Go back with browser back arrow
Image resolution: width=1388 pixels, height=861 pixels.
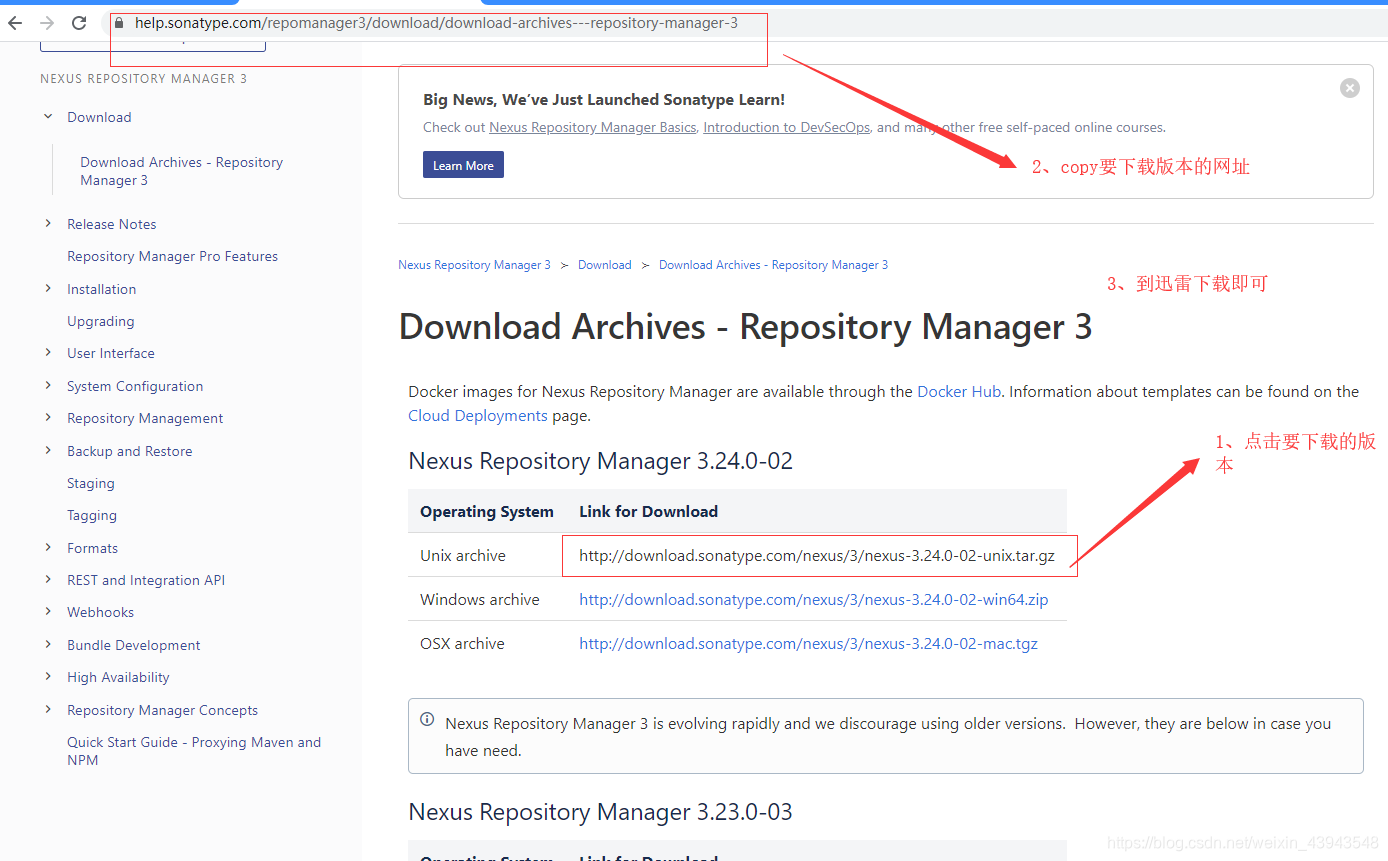[15, 23]
